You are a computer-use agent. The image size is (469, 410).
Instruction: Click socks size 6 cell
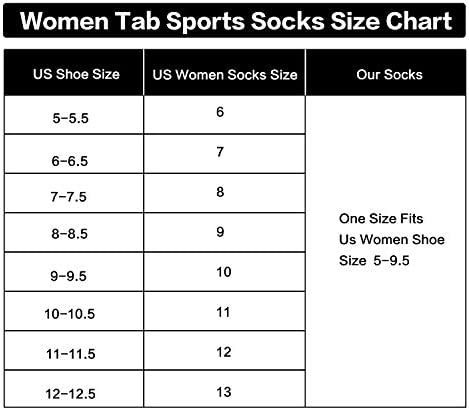click(x=225, y=115)
